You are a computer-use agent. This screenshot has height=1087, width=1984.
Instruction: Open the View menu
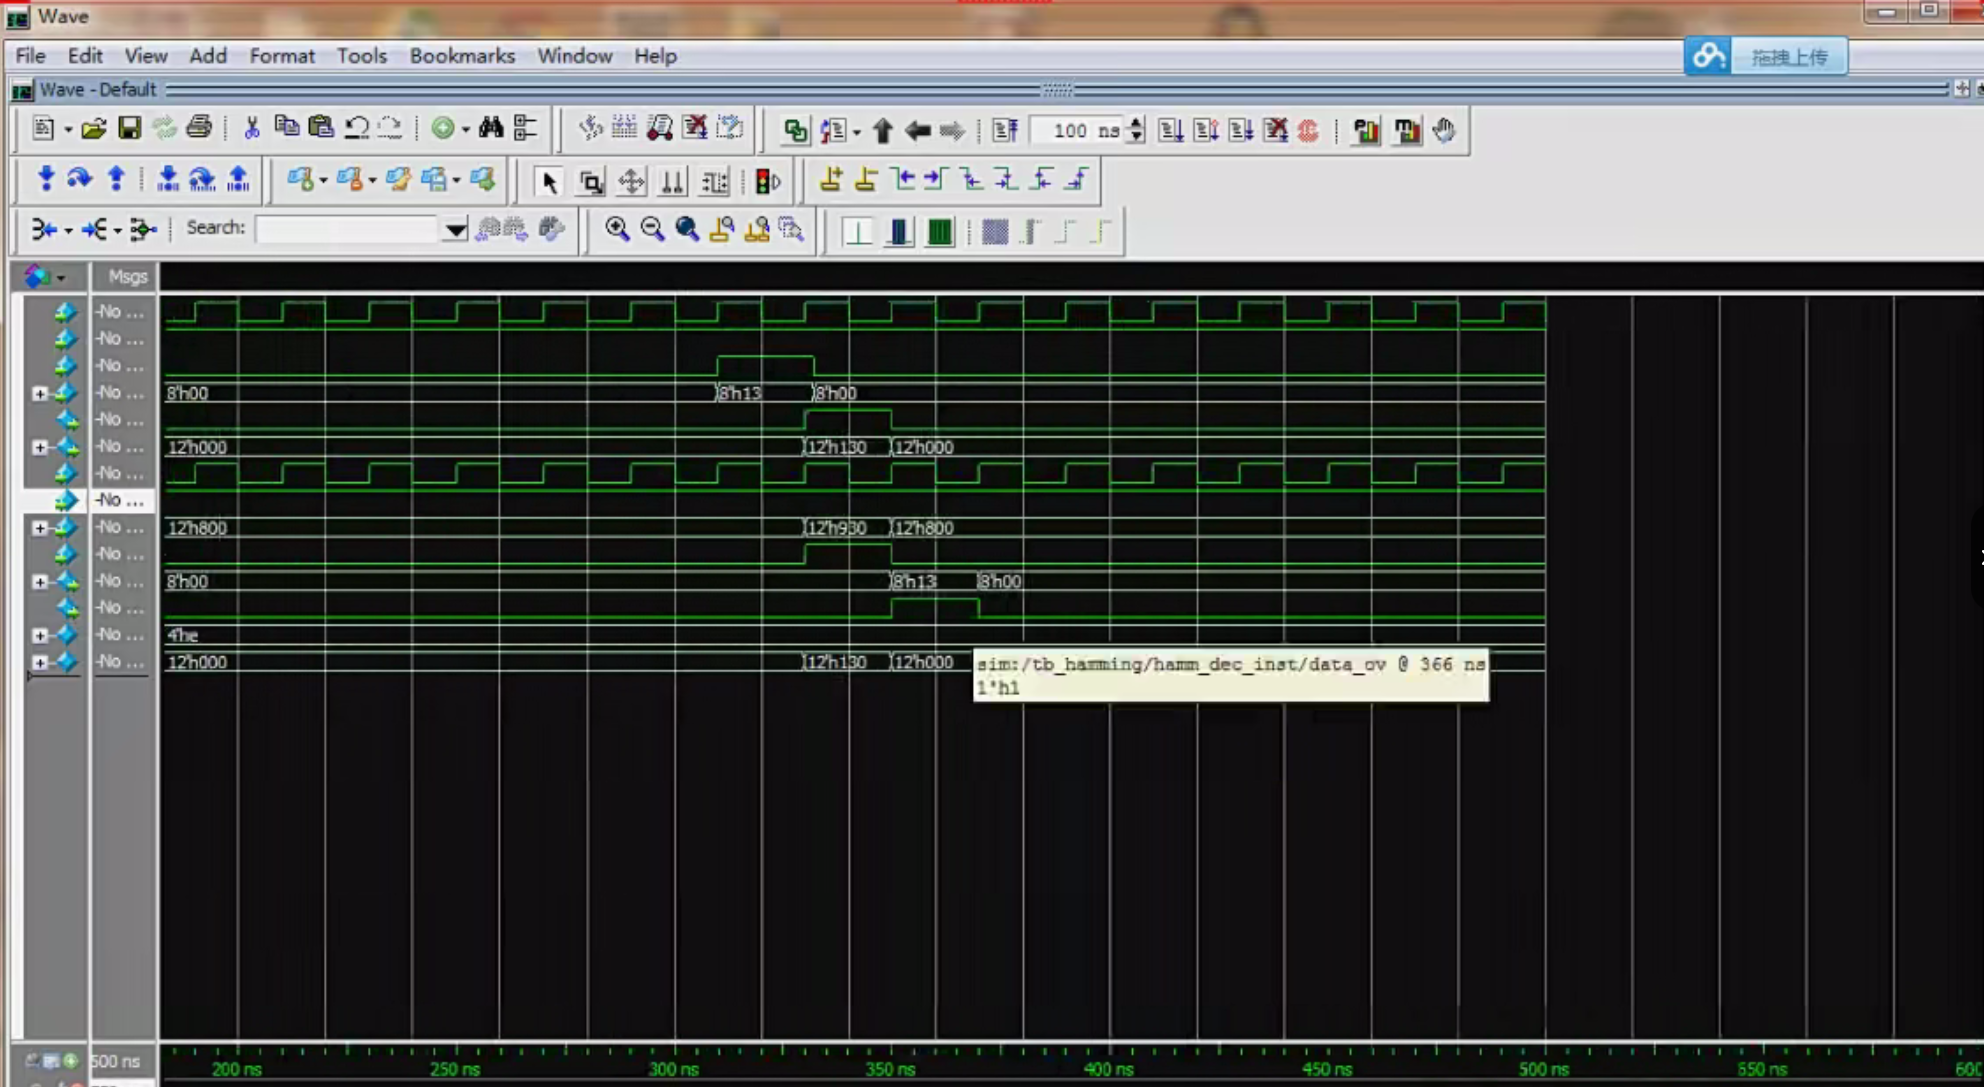146,56
